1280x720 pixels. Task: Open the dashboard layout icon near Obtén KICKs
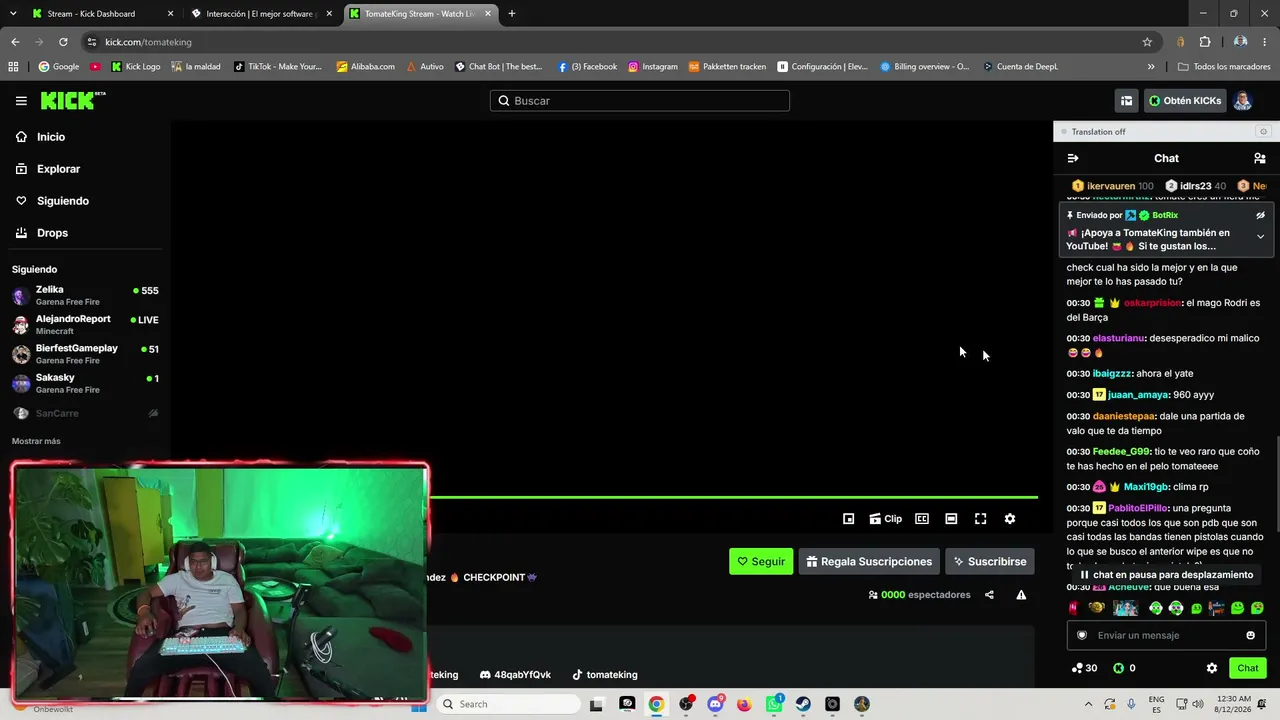pos(1126,101)
